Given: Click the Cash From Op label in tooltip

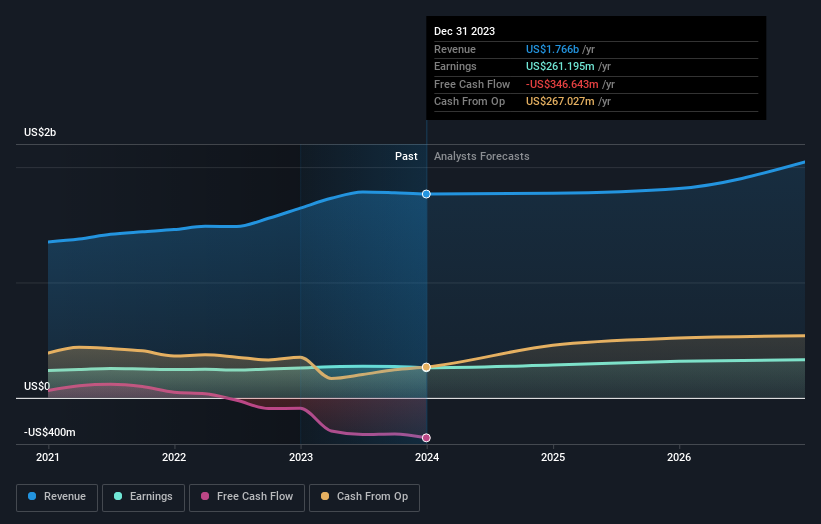Looking at the screenshot, I should pyautogui.click(x=469, y=102).
